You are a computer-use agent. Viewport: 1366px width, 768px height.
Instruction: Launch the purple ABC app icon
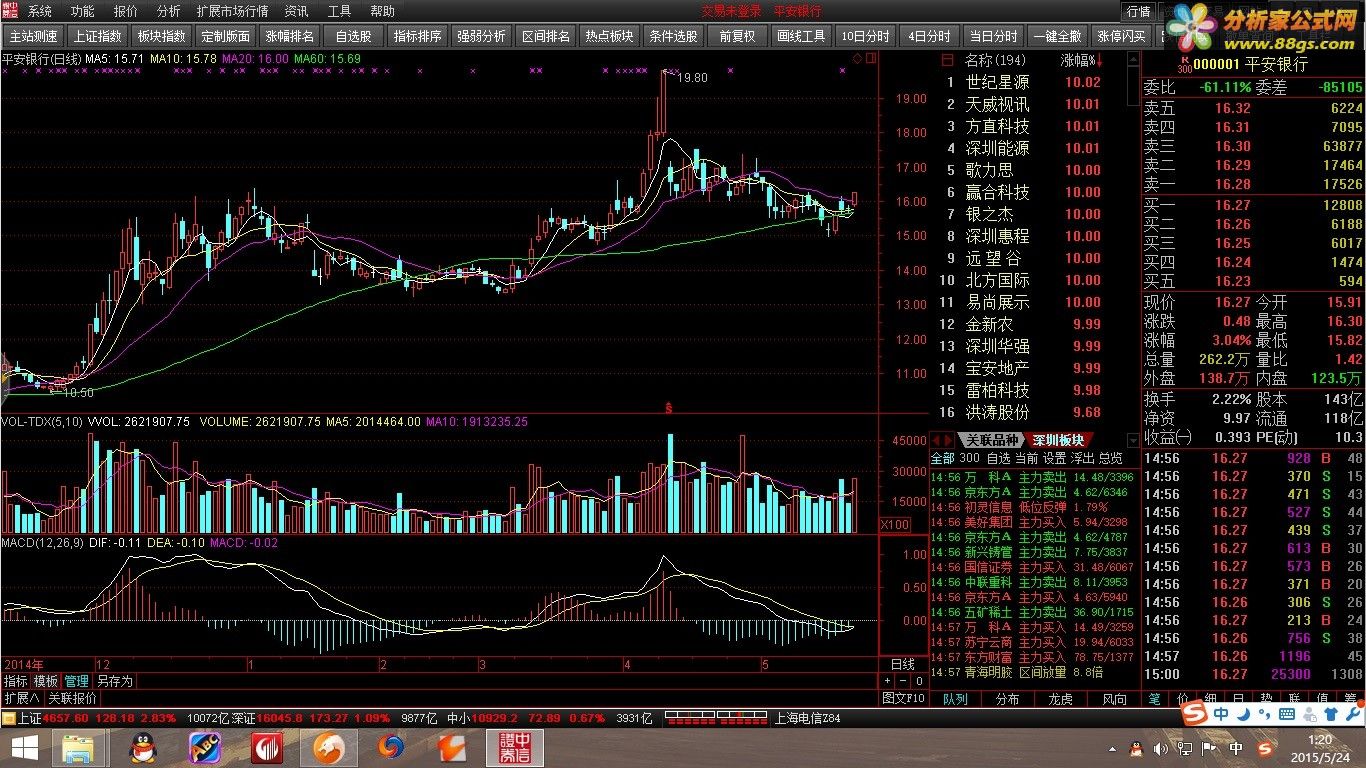click(205, 747)
